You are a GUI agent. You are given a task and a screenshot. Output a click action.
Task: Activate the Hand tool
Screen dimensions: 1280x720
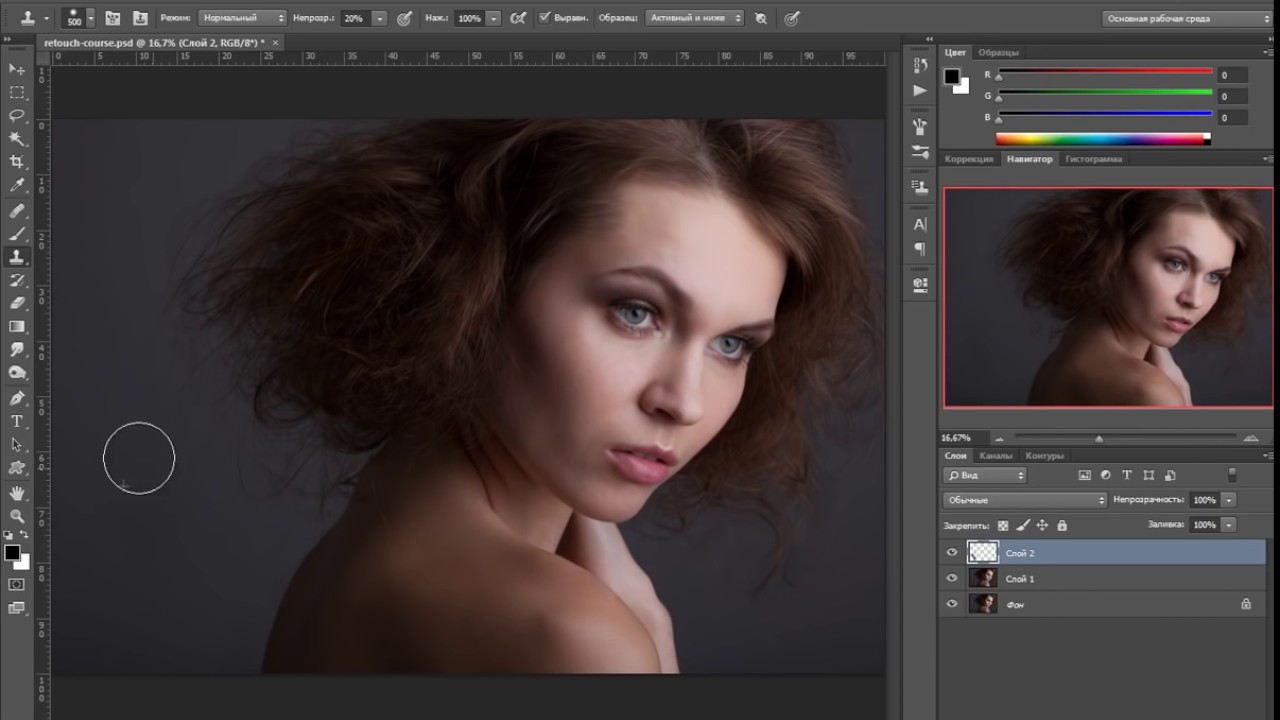tap(17, 493)
